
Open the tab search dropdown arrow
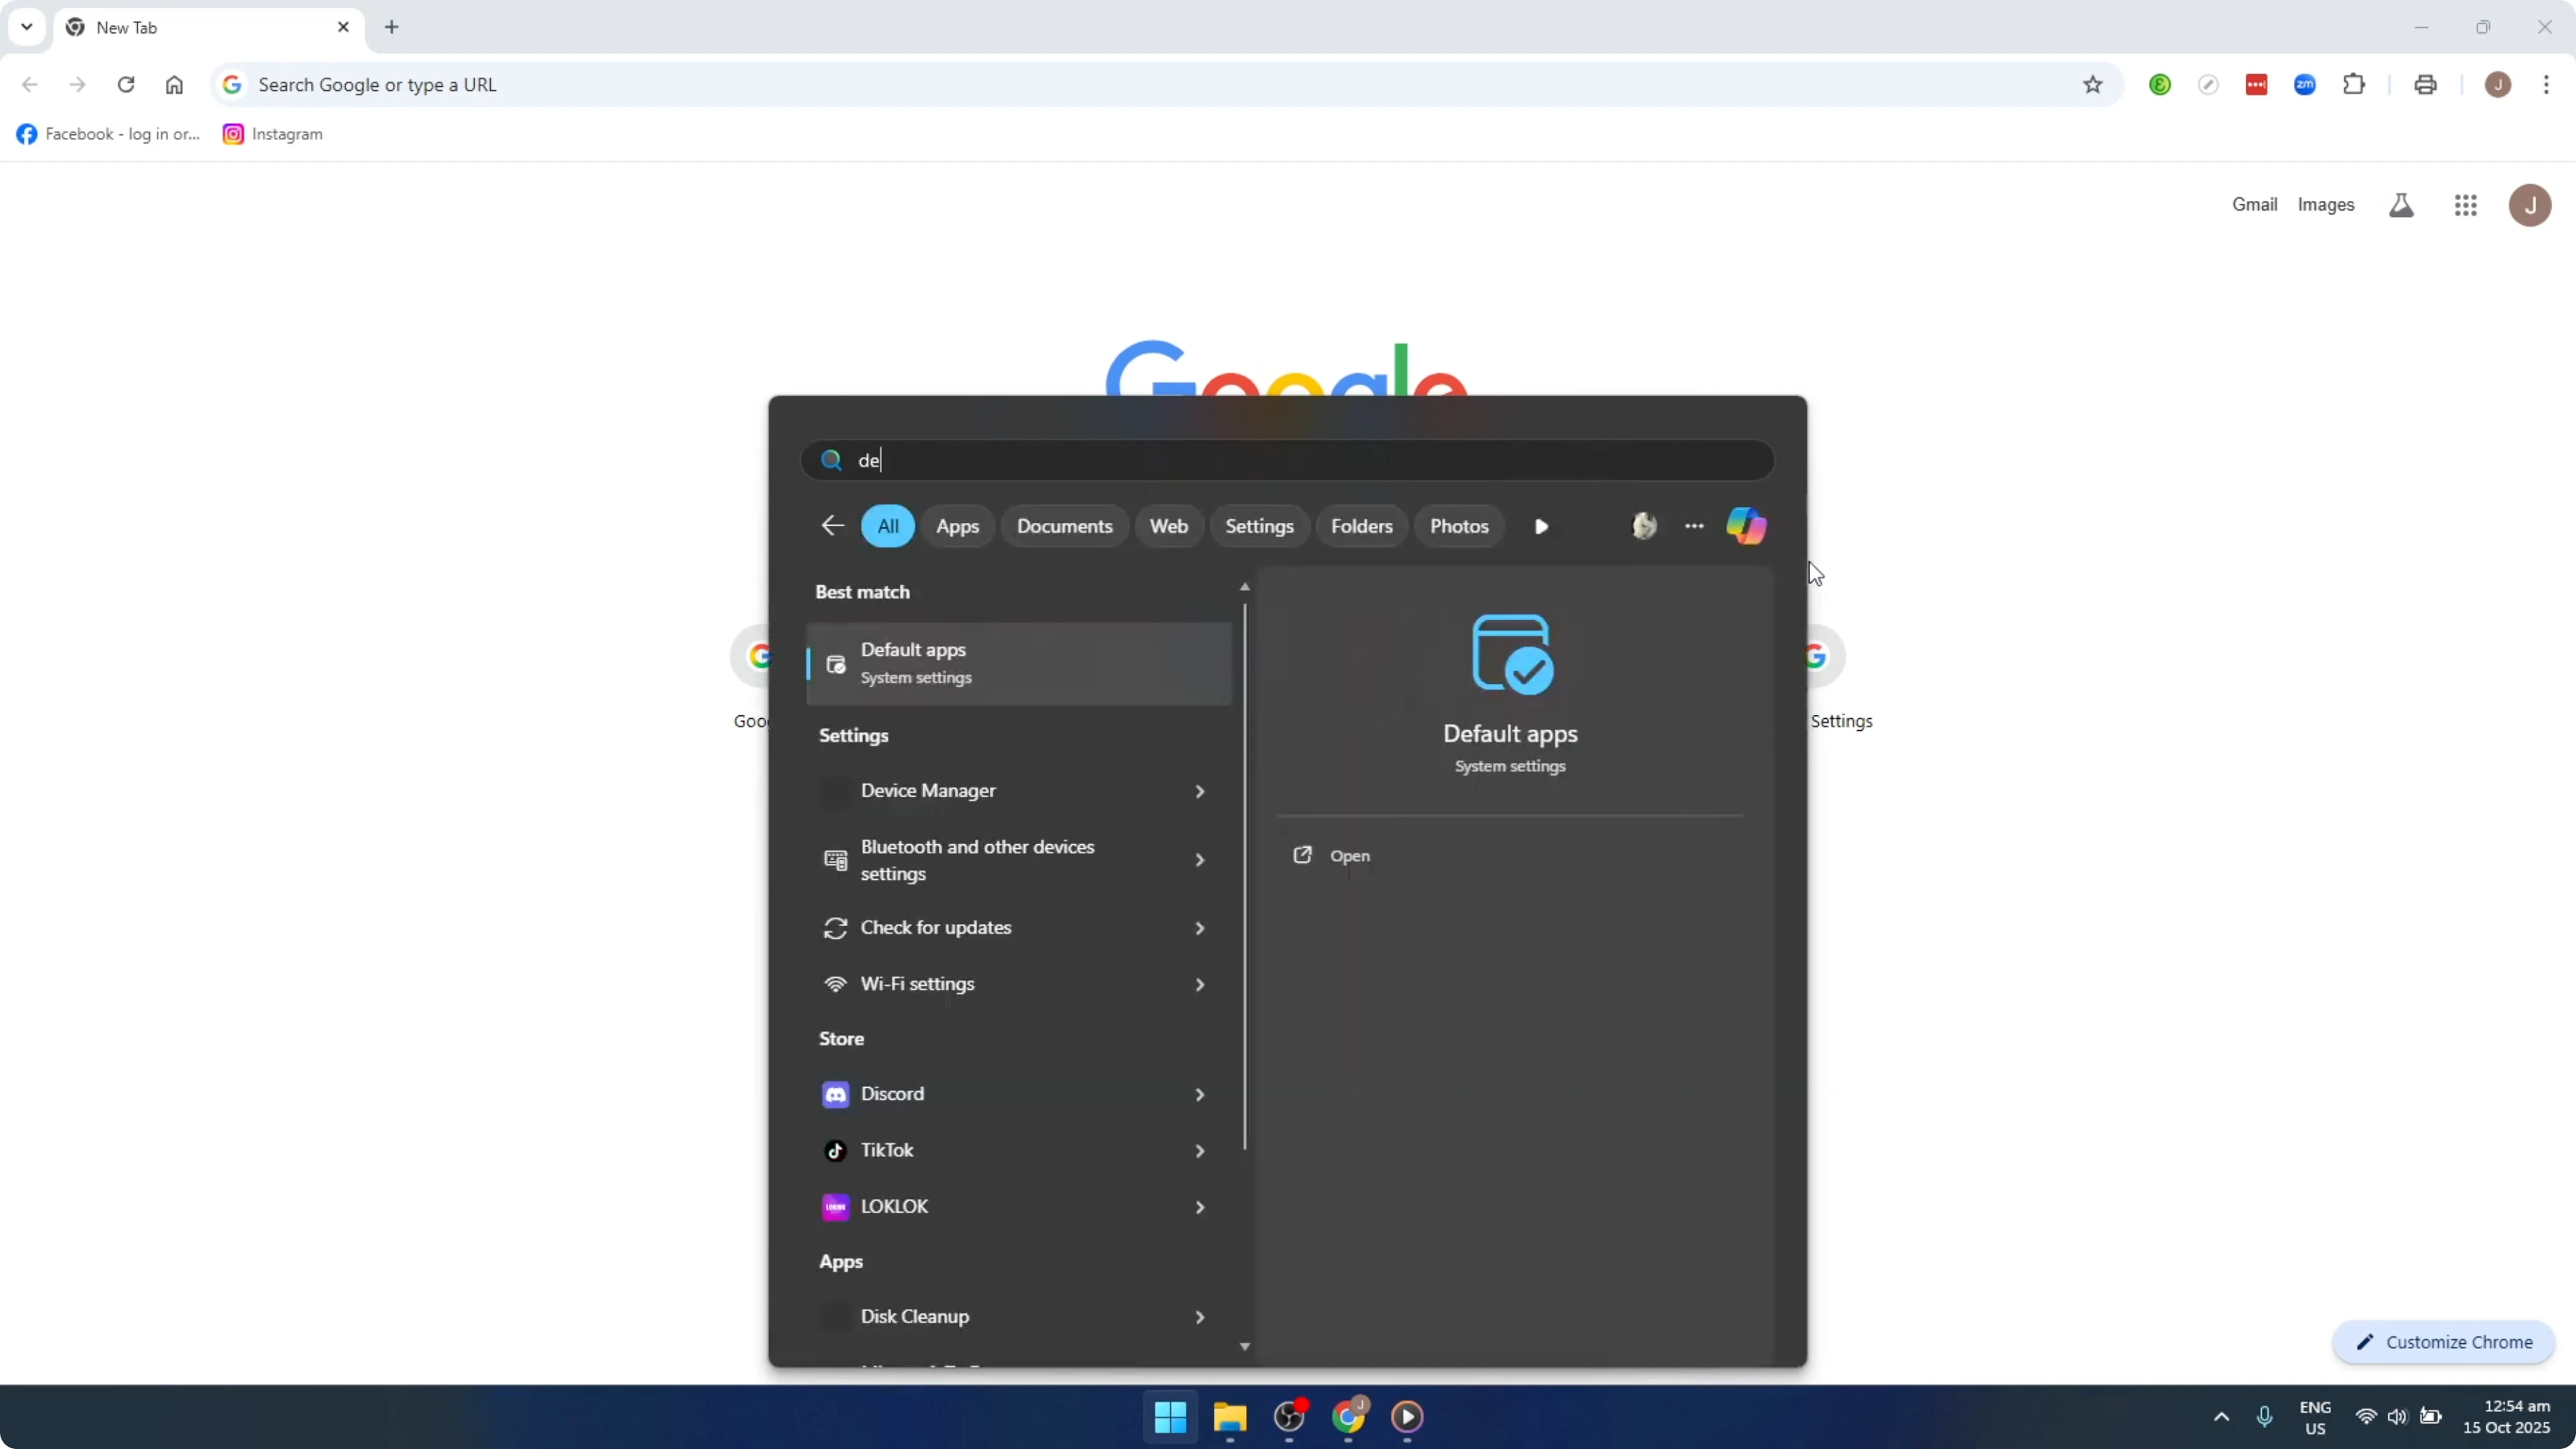(x=27, y=27)
